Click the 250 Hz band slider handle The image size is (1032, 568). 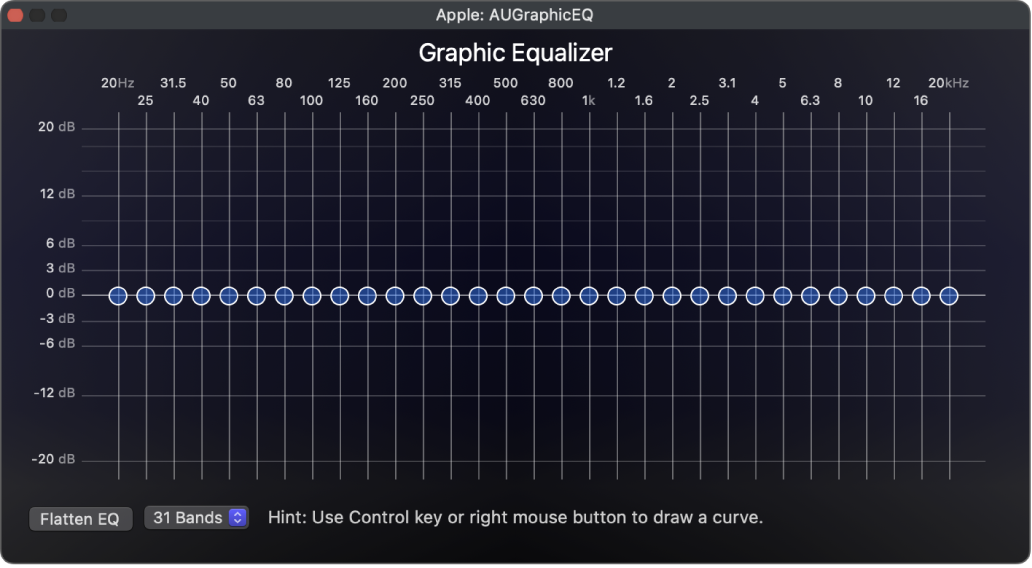(x=423, y=295)
